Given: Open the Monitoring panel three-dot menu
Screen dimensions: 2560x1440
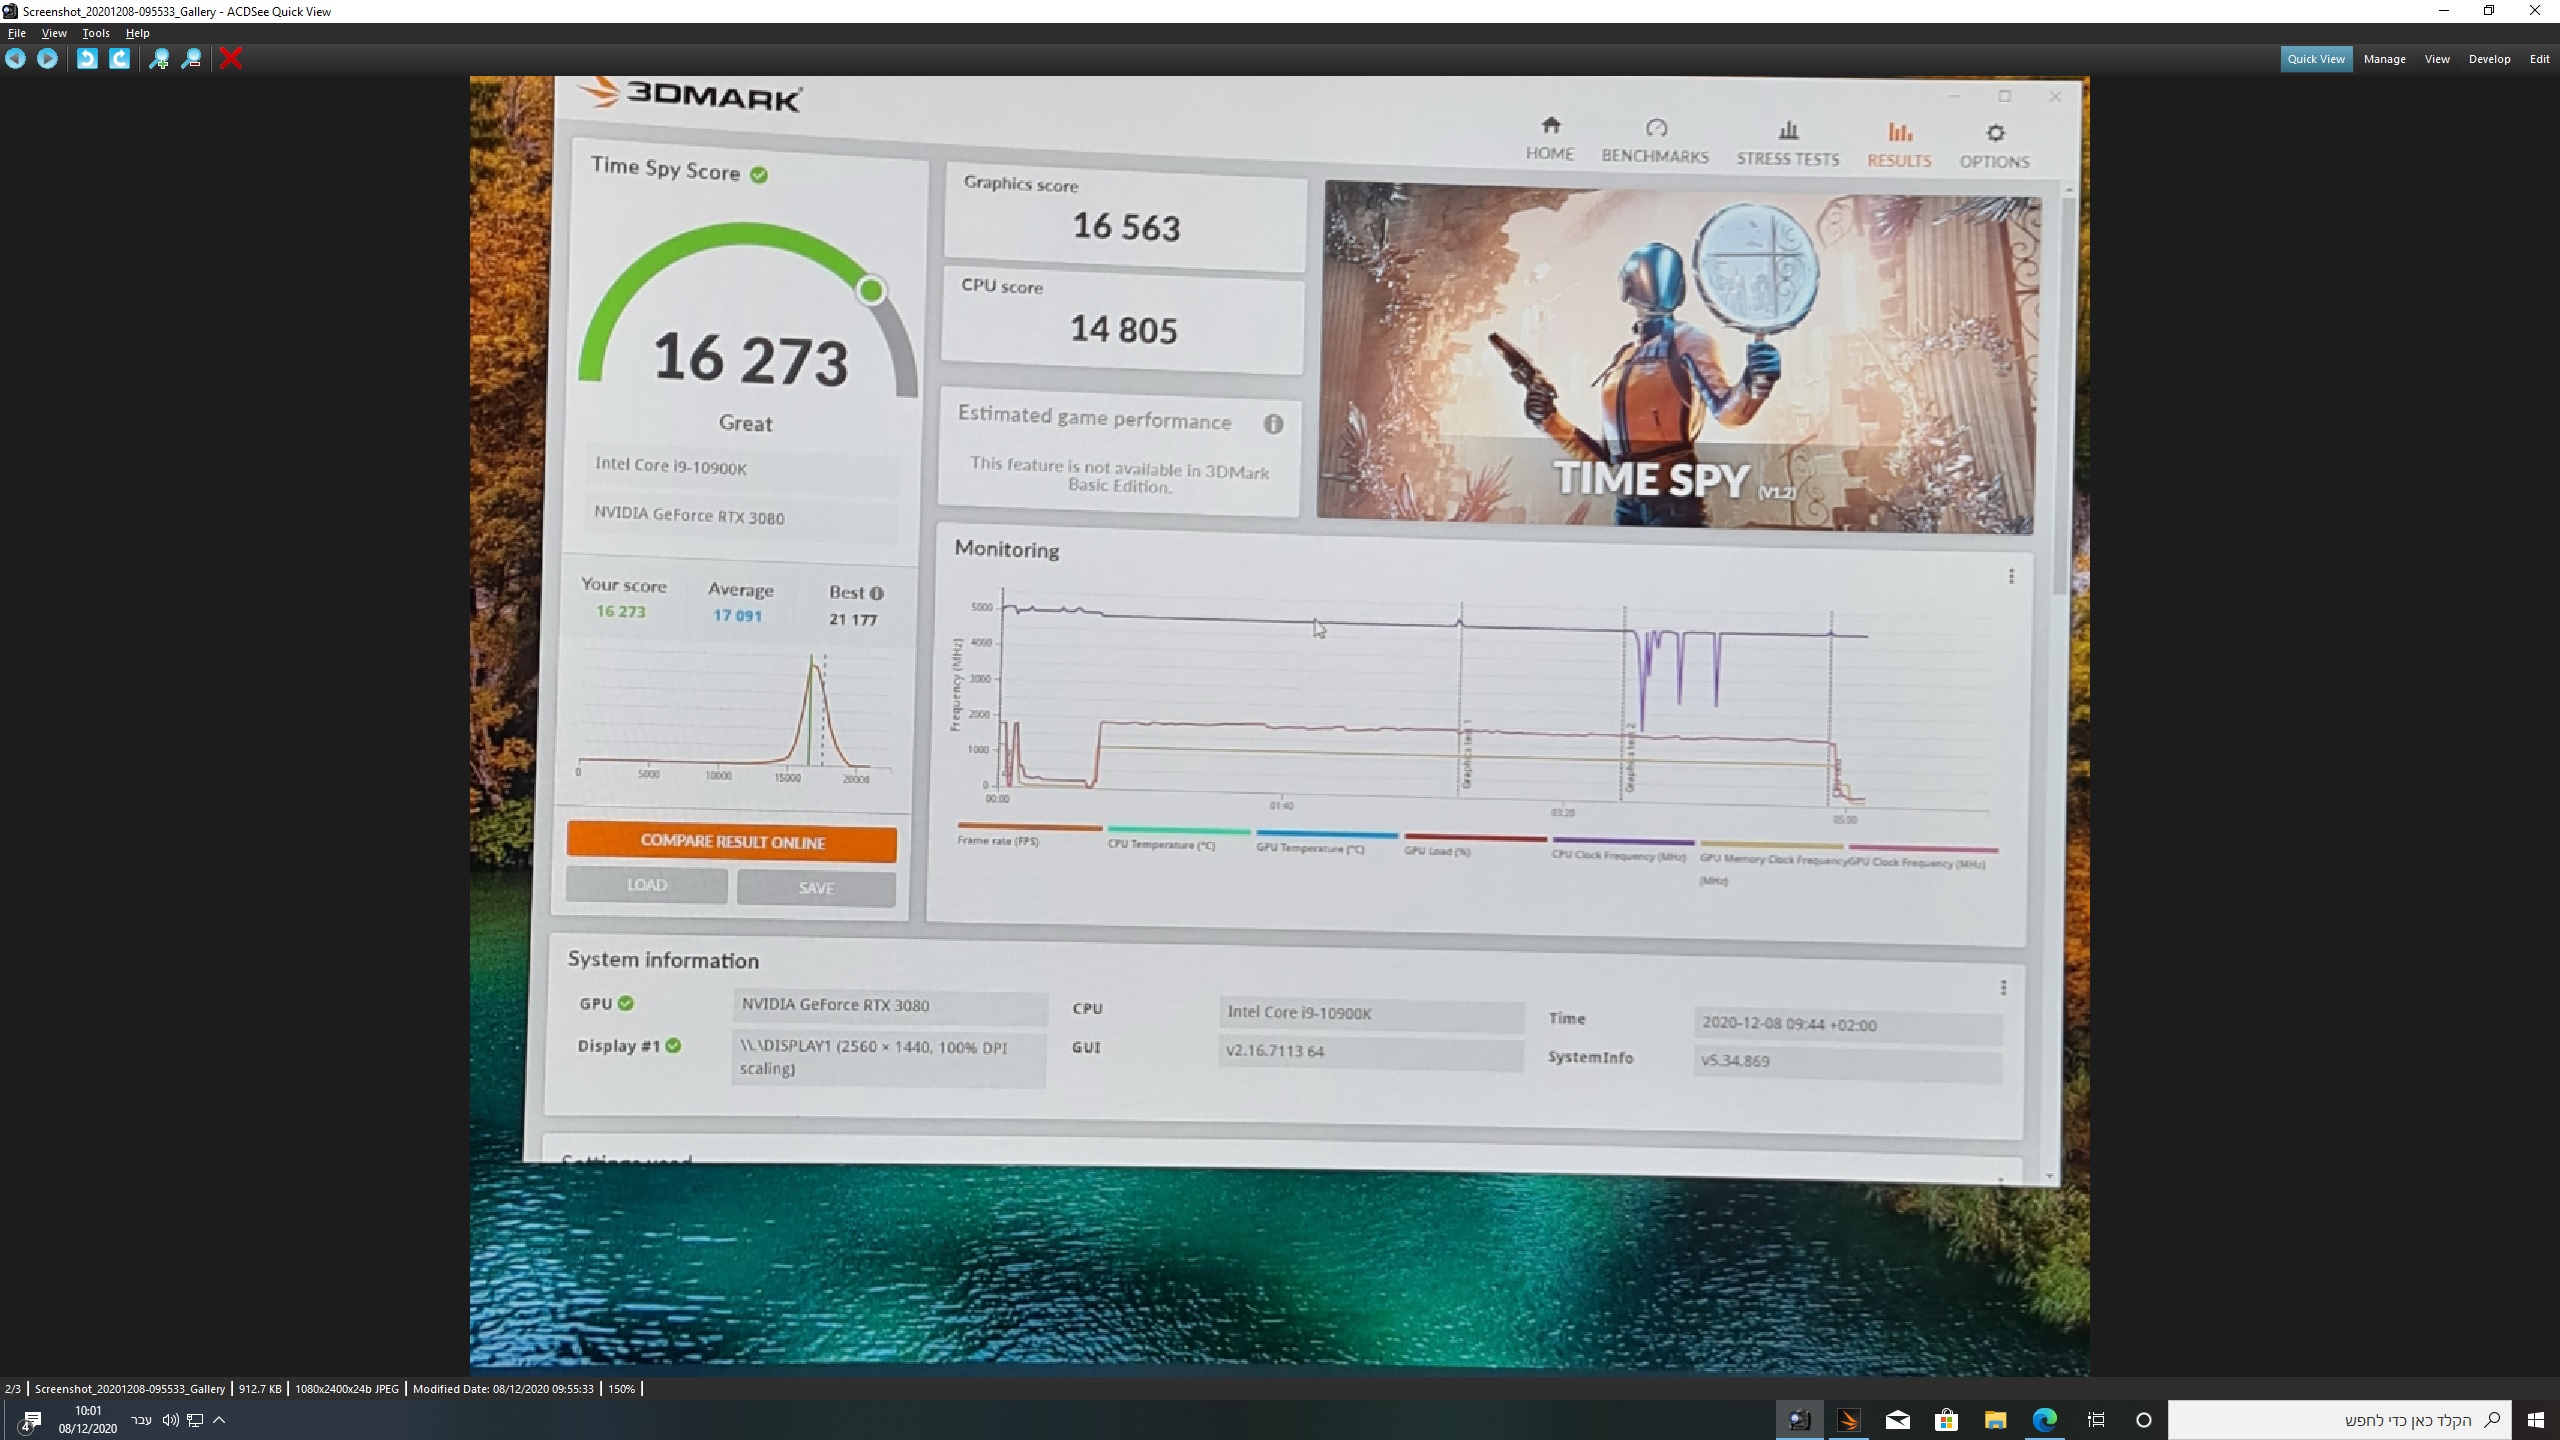Looking at the screenshot, I should [x=2012, y=577].
